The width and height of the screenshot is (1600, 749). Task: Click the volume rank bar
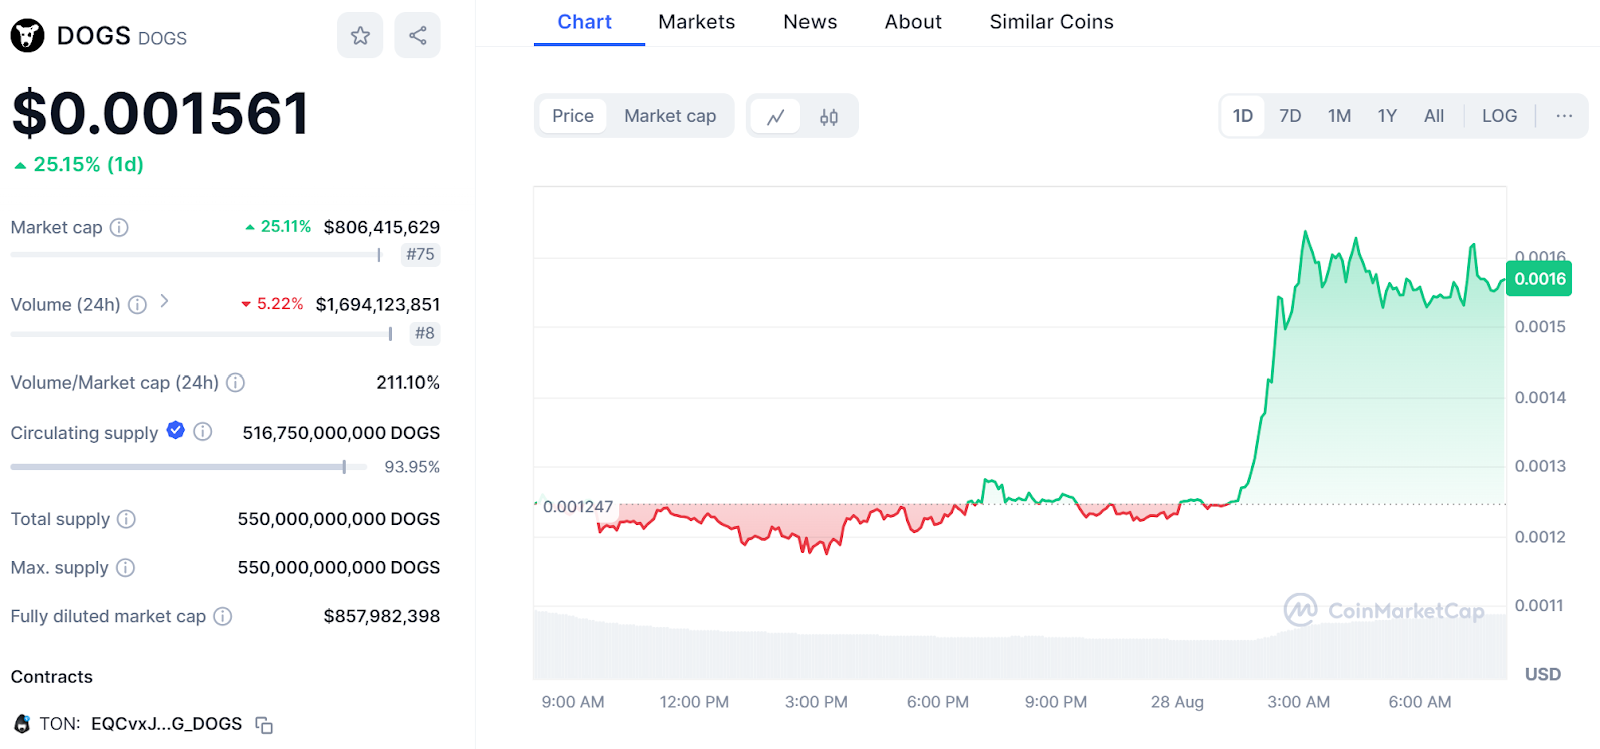pyautogui.click(x=202, y=333)
